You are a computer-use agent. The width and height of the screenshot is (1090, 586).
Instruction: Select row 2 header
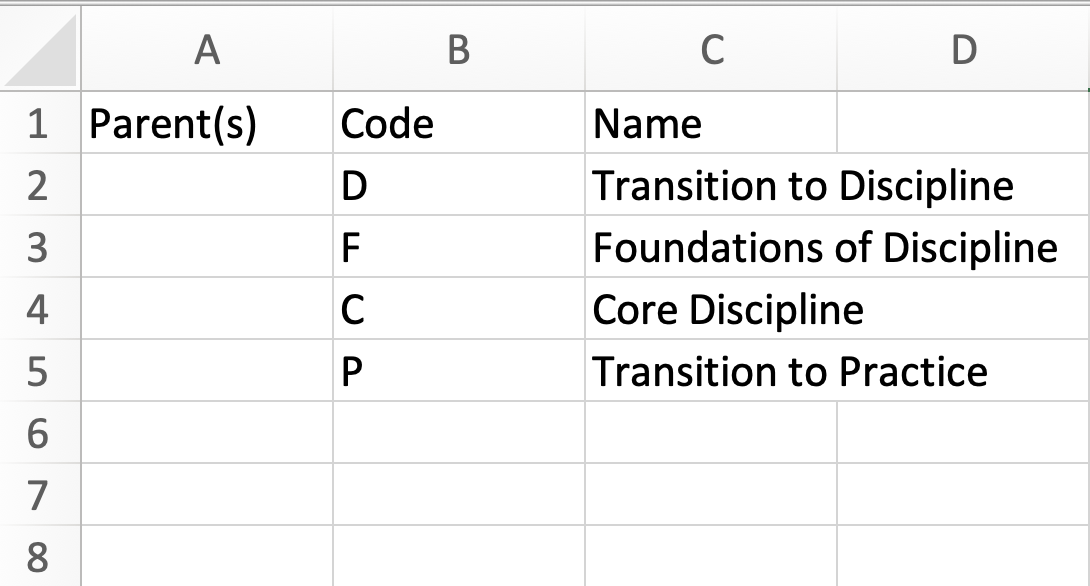tap(38, 186)
